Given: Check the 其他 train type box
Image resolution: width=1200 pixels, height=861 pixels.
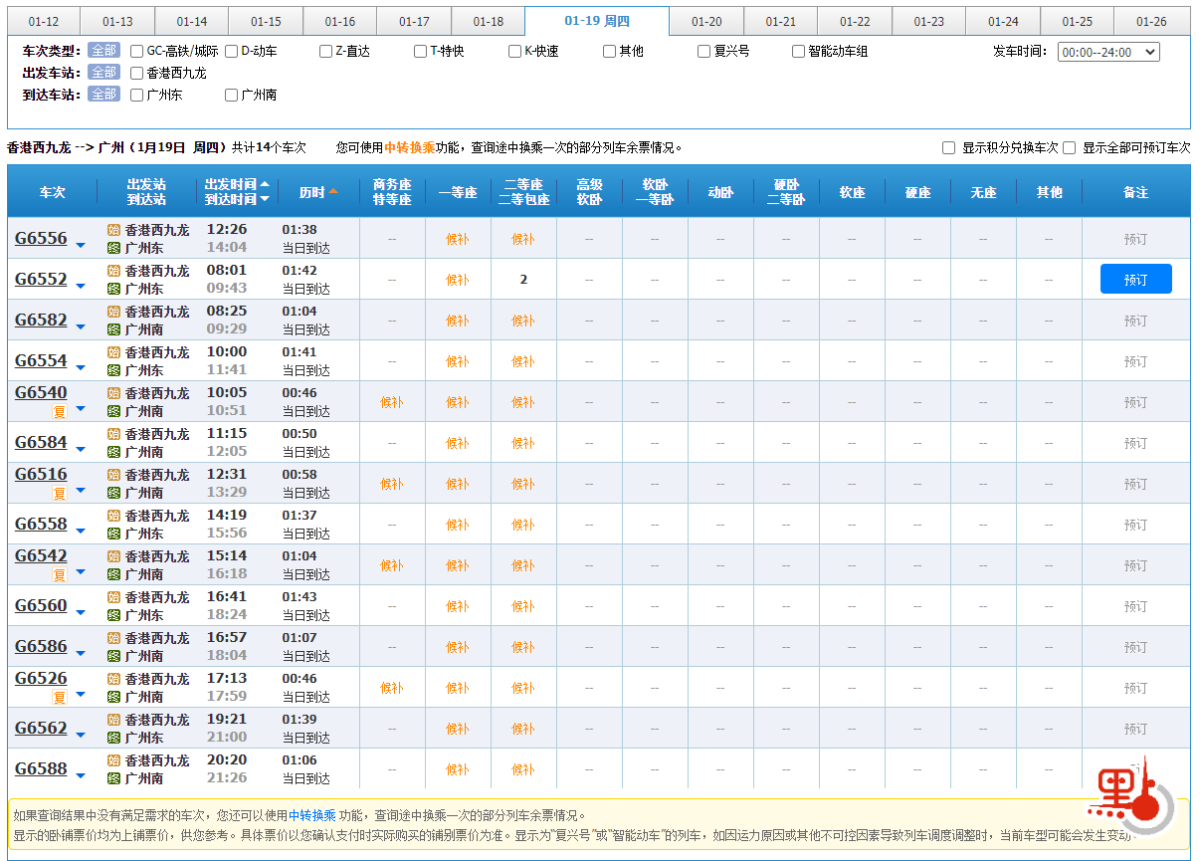Looking at the screenshot, I should (610, 51).
